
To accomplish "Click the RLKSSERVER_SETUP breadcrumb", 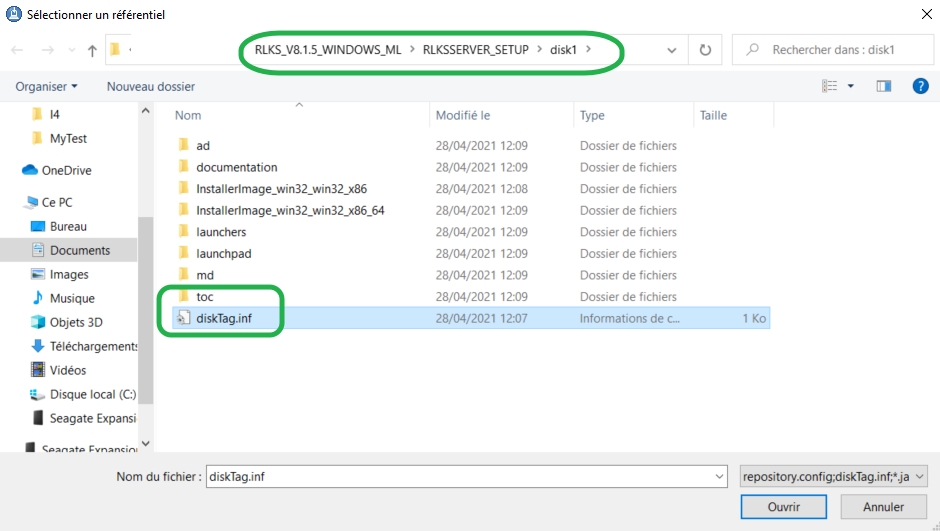I will (475, 50).
